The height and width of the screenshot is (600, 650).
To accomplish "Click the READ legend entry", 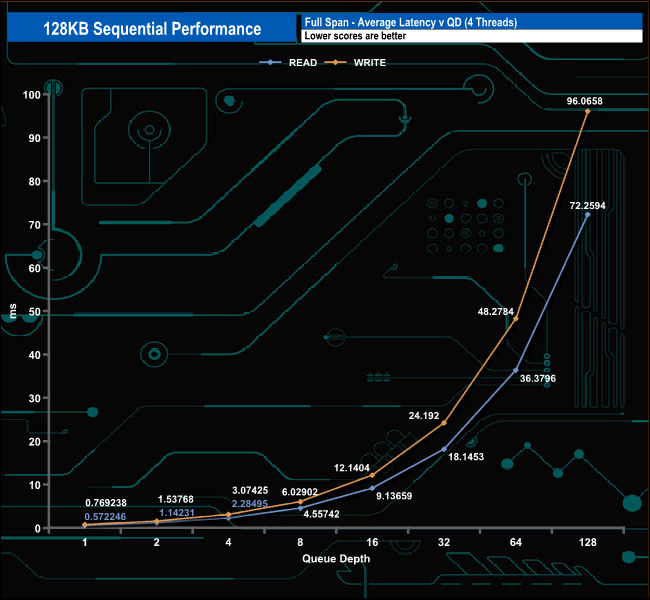I will click(288, 63).
